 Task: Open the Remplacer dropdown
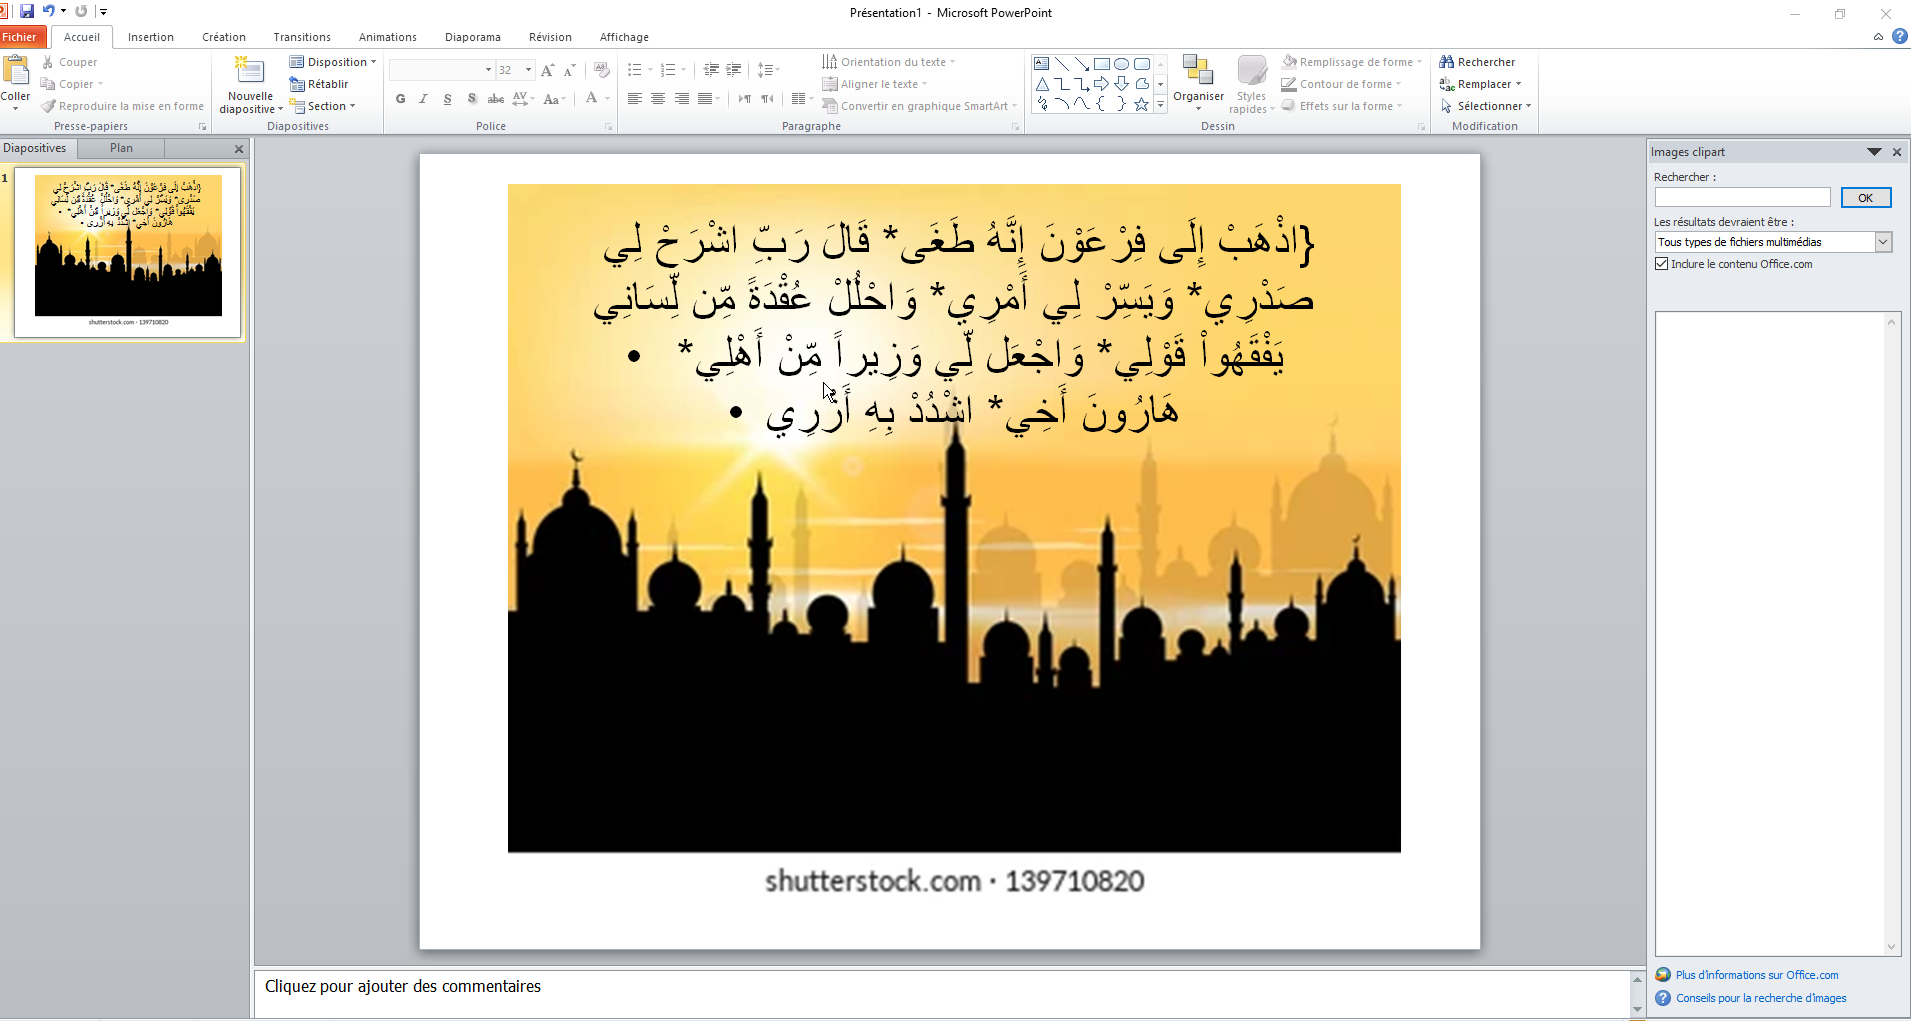tap(1481, 84)
